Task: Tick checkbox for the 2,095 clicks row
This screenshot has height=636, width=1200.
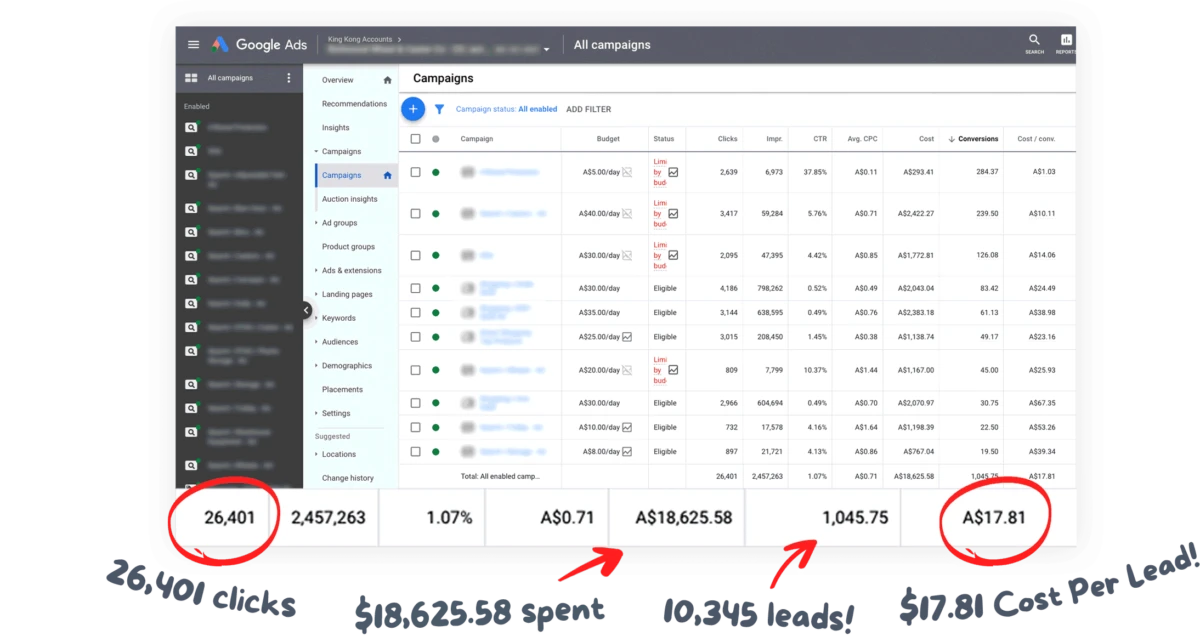Action: tap(416, 255)
